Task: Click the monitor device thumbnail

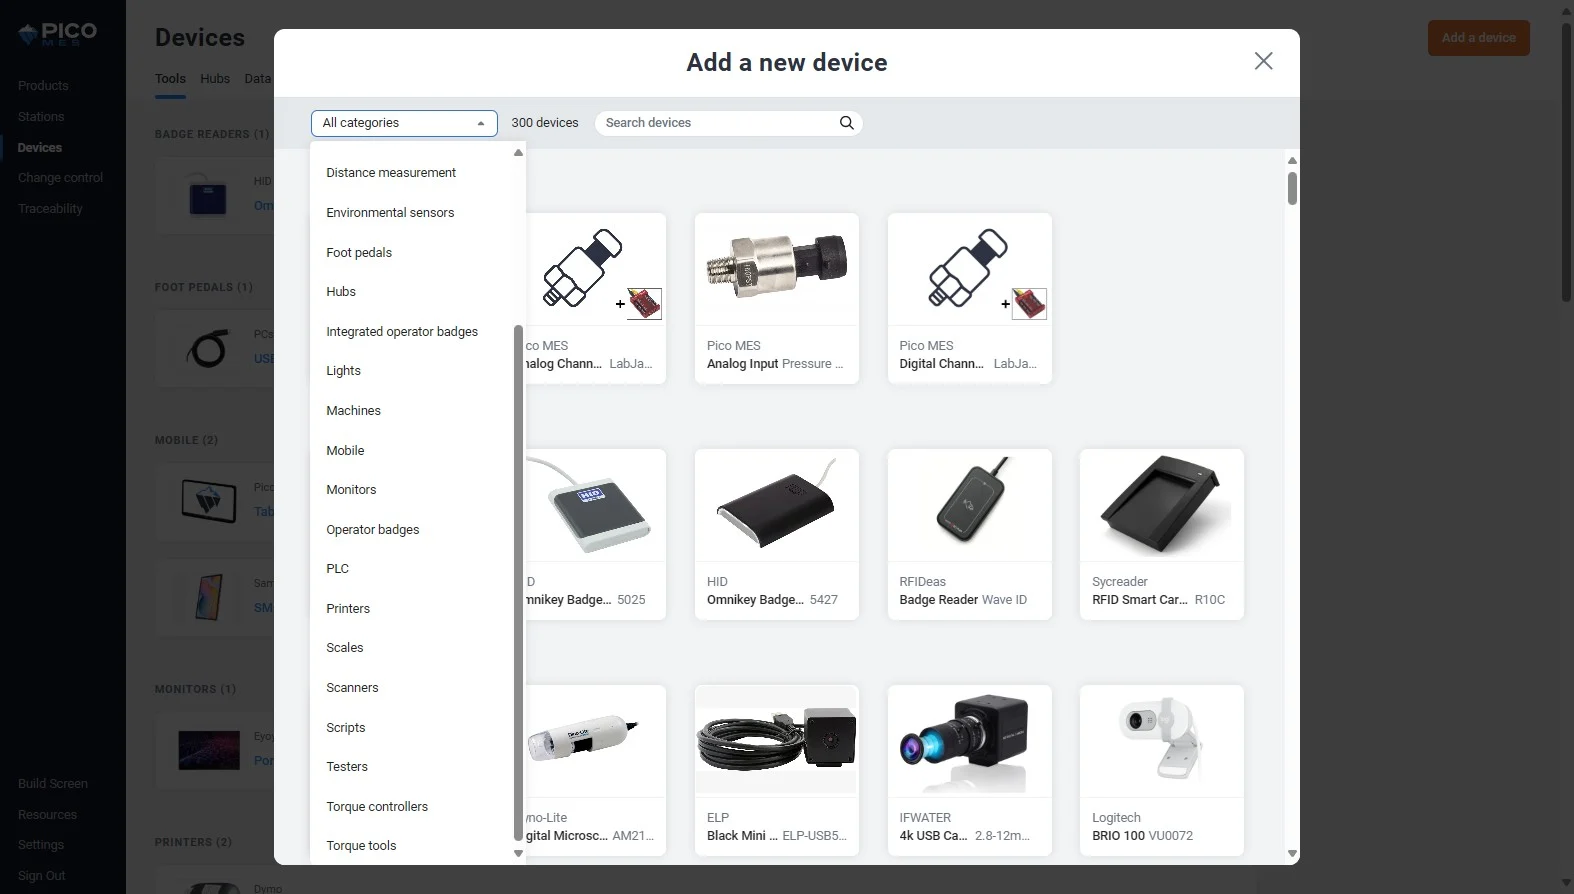Action: coord(209,750)
